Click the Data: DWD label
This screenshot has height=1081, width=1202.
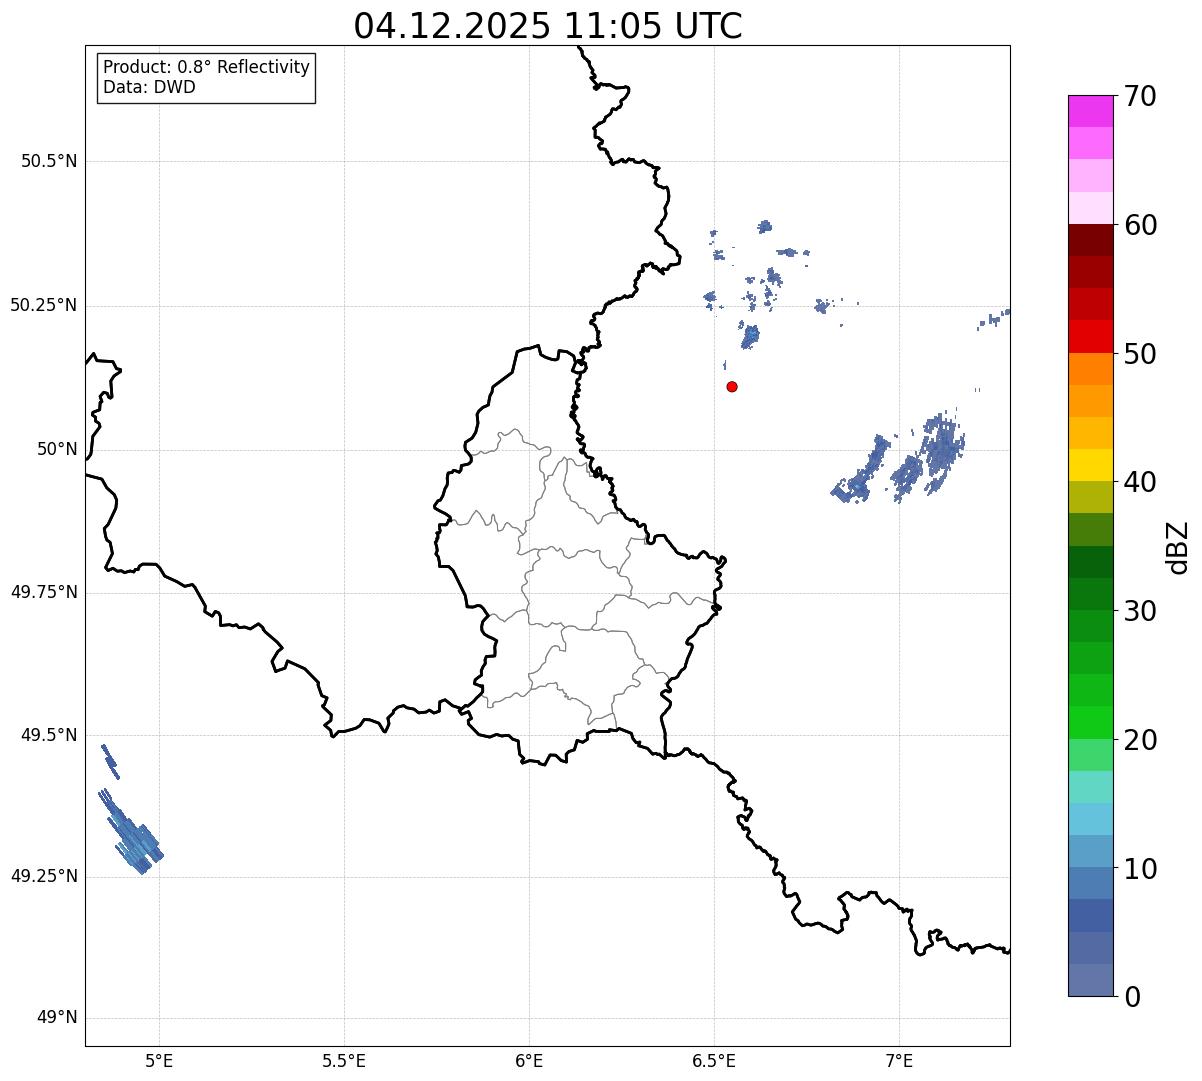click(x=149, y=87)
